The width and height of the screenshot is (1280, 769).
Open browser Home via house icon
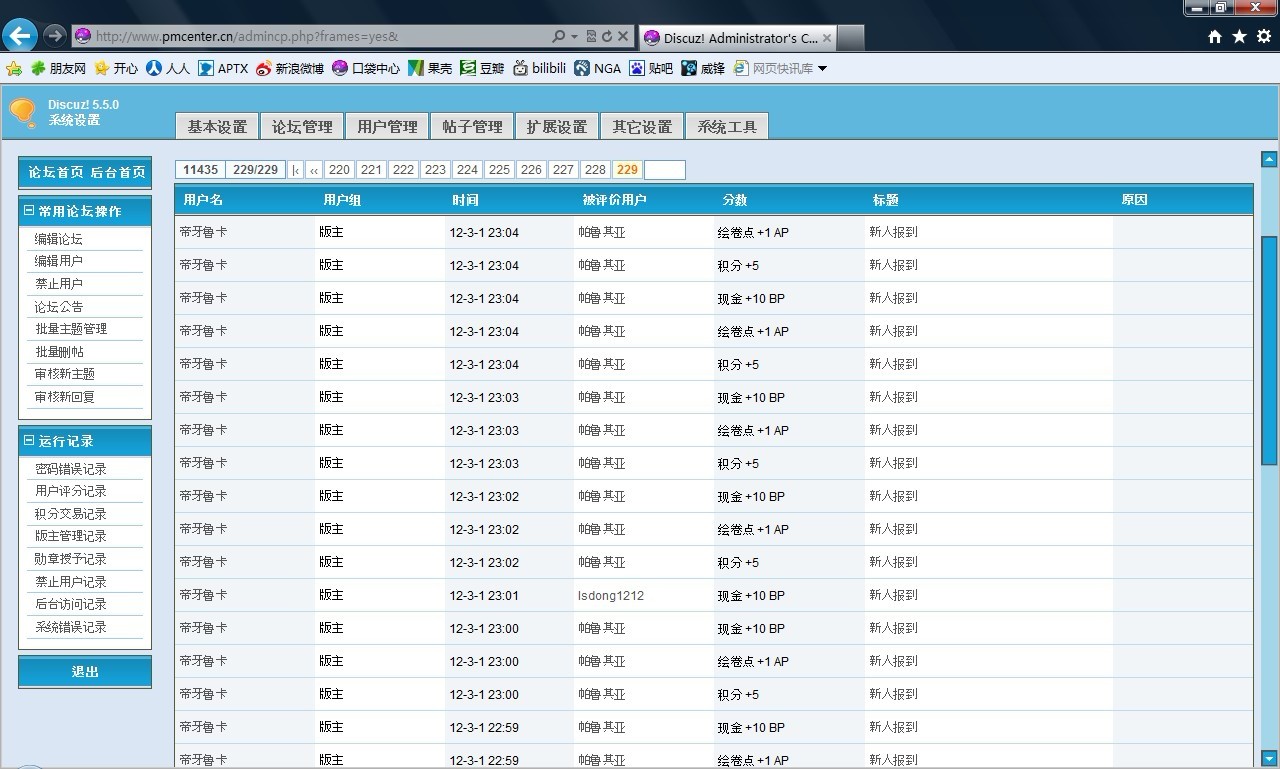pyautogui.click(x=1215, y=37)
